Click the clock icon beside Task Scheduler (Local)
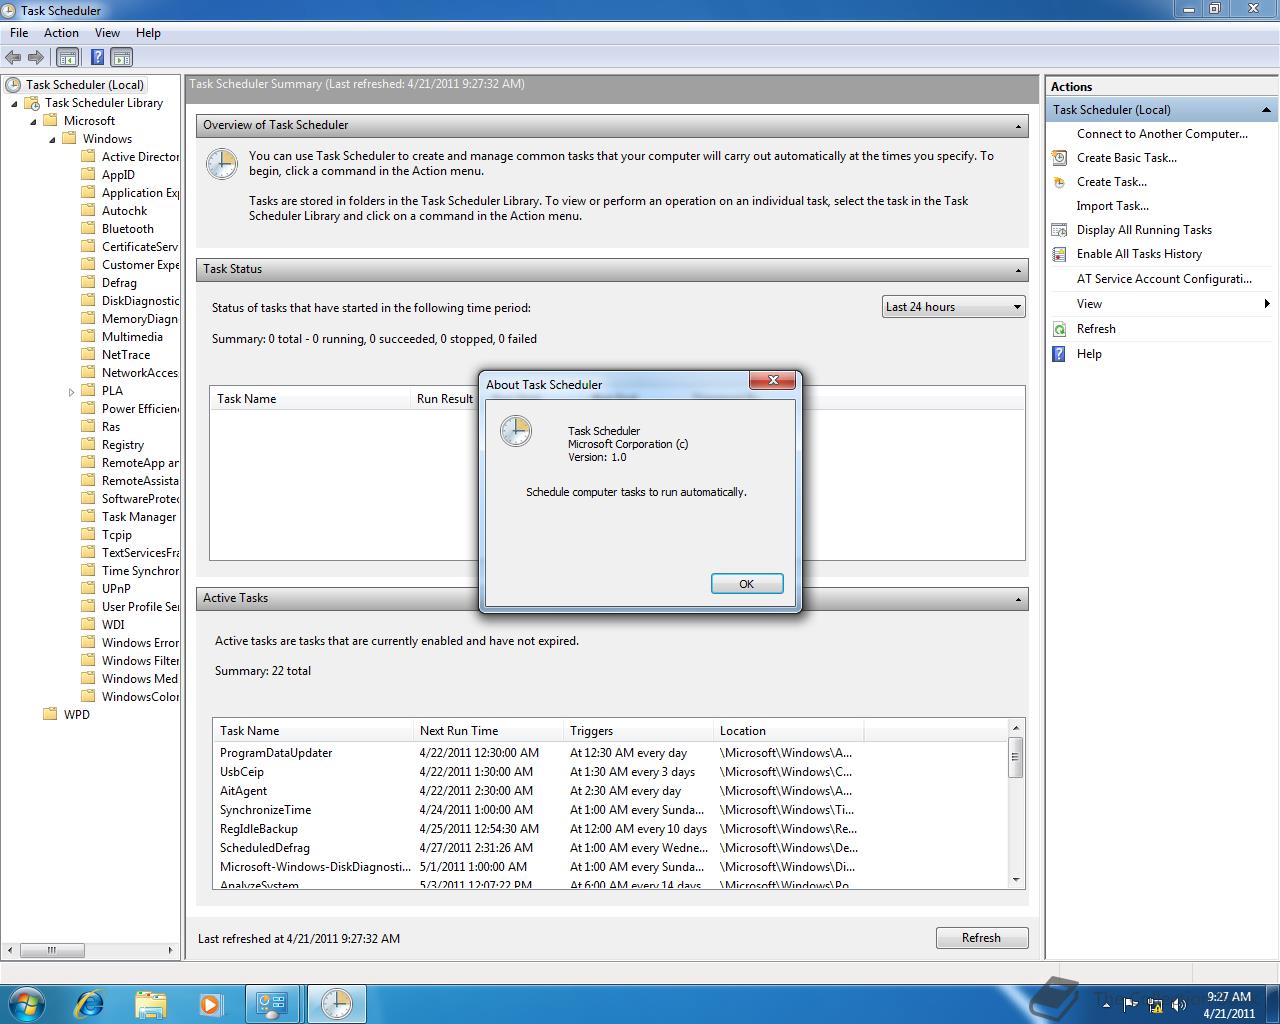This screenshot has width=1280, height=1024. (x=13, y=85)
